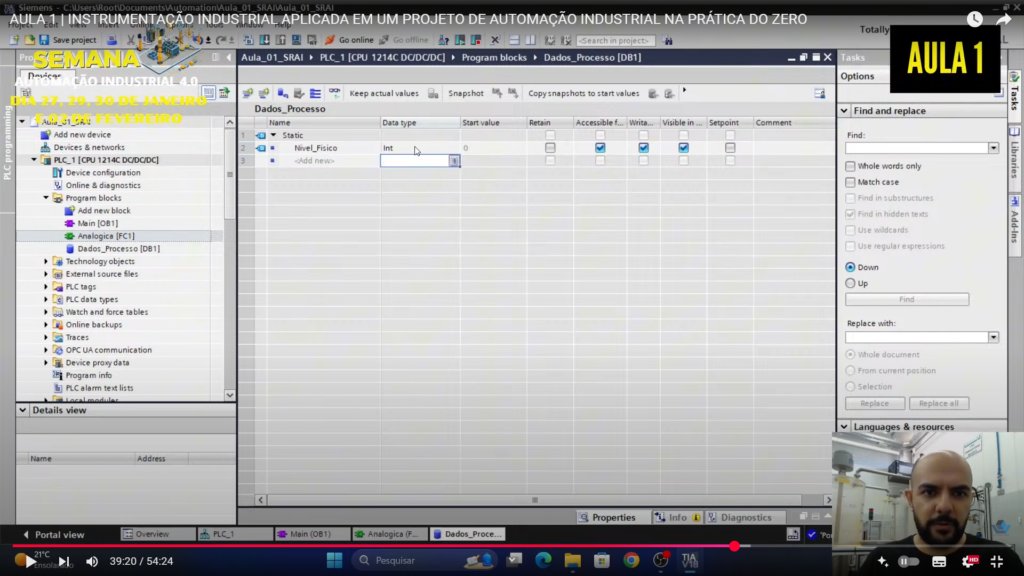
Task: Click the Find button in Find and replace
Action: click(906, 299)
